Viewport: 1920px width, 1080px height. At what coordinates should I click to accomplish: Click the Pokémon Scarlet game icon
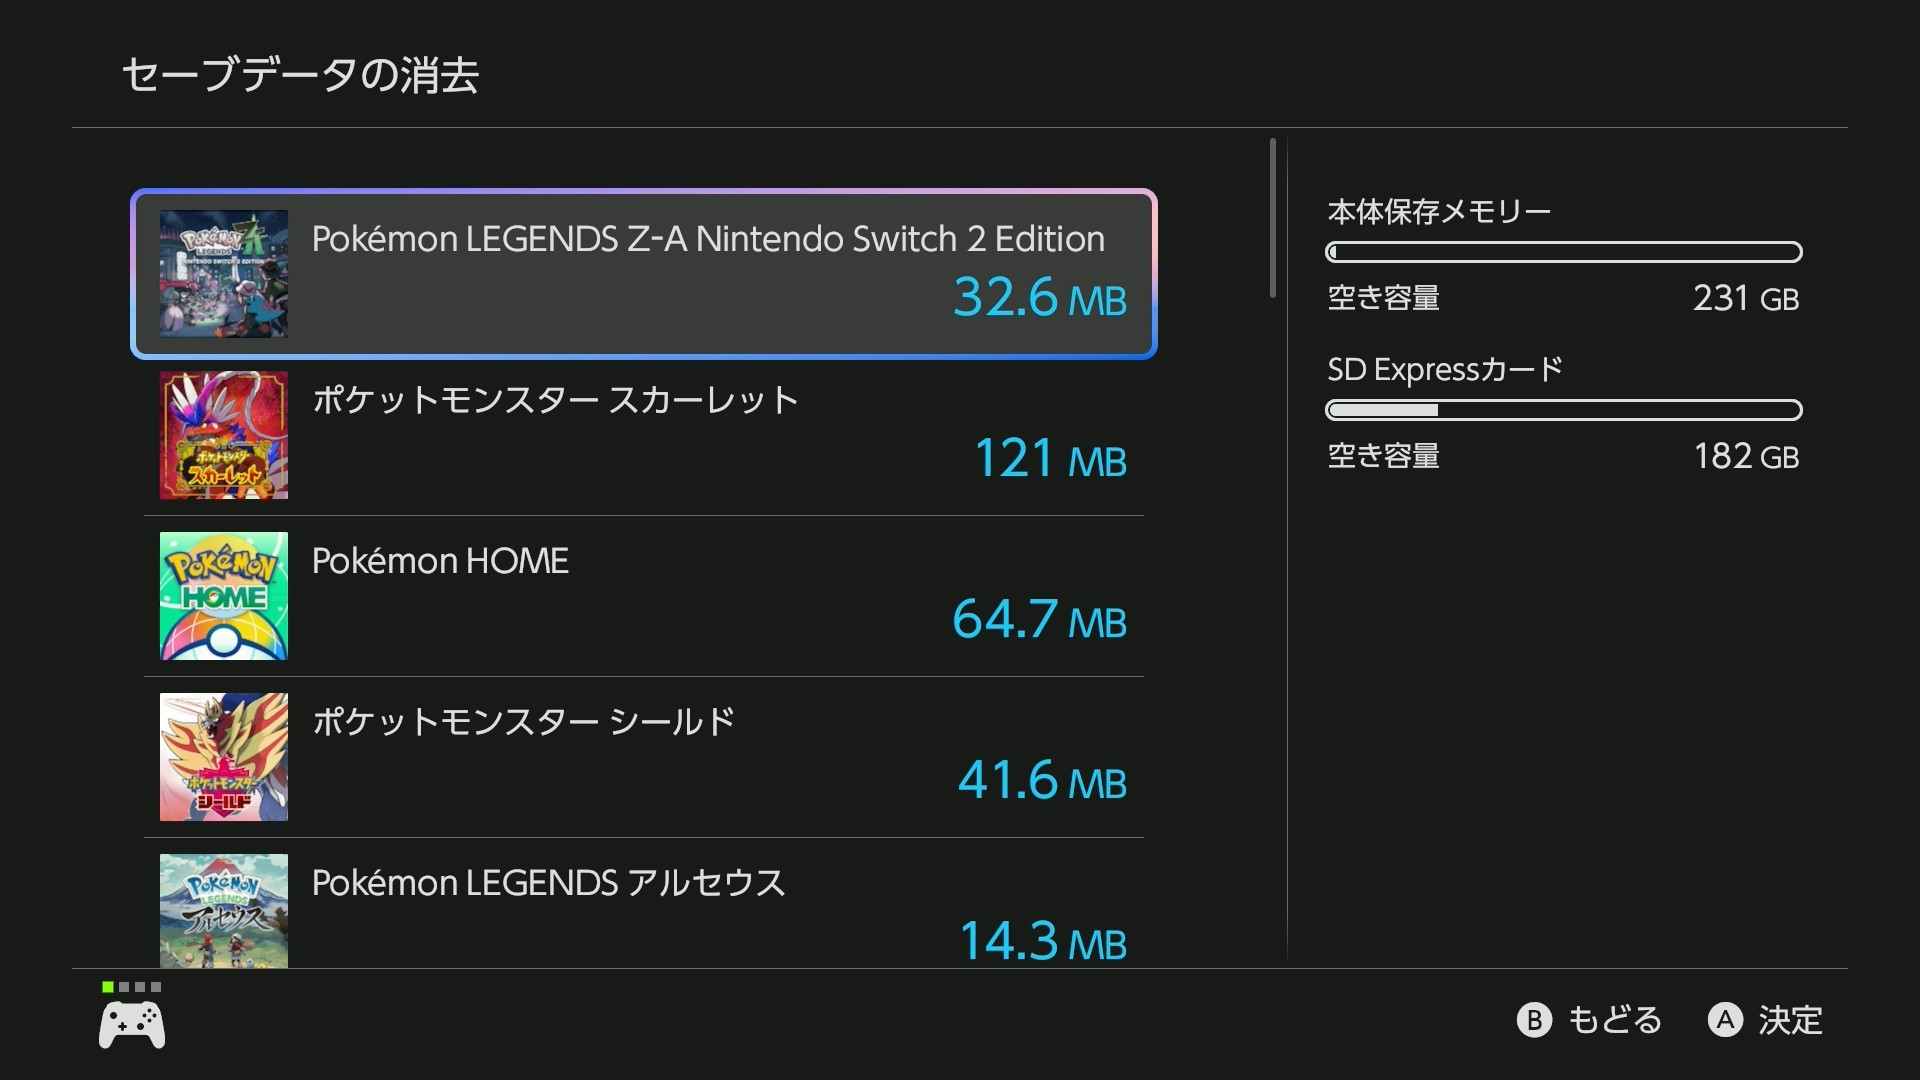[x=224, y=435]
